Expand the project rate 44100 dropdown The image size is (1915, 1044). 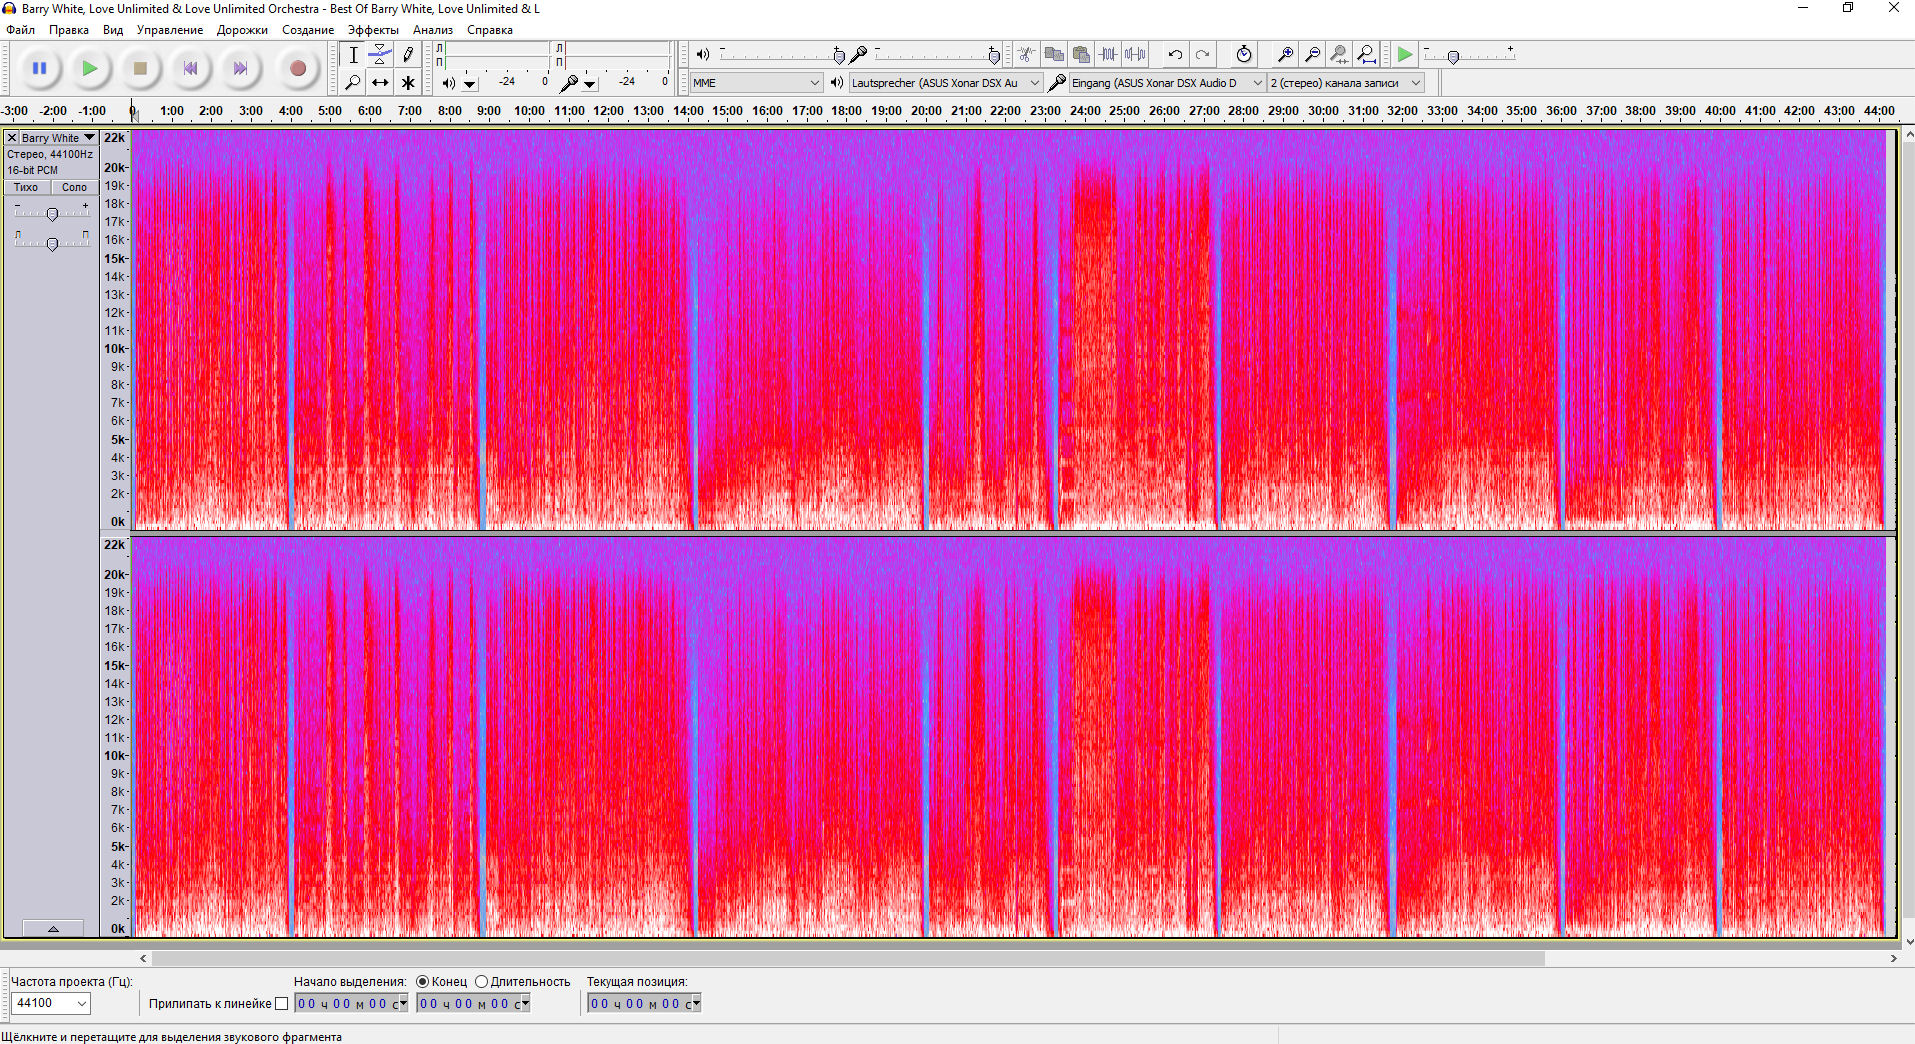pos(82,1003)
